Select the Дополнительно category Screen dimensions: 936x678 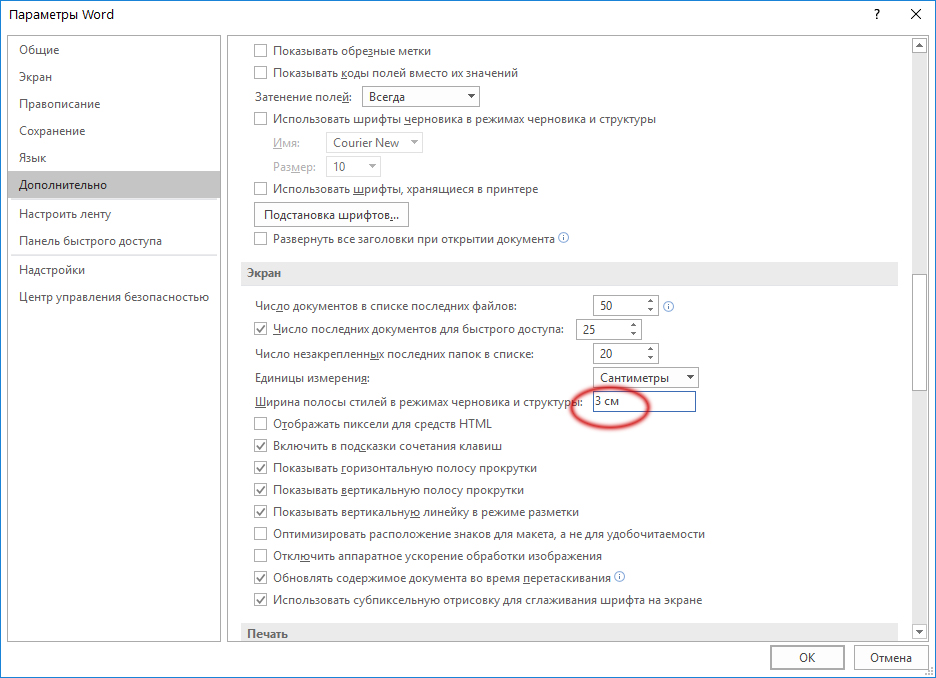coord(114,184)
